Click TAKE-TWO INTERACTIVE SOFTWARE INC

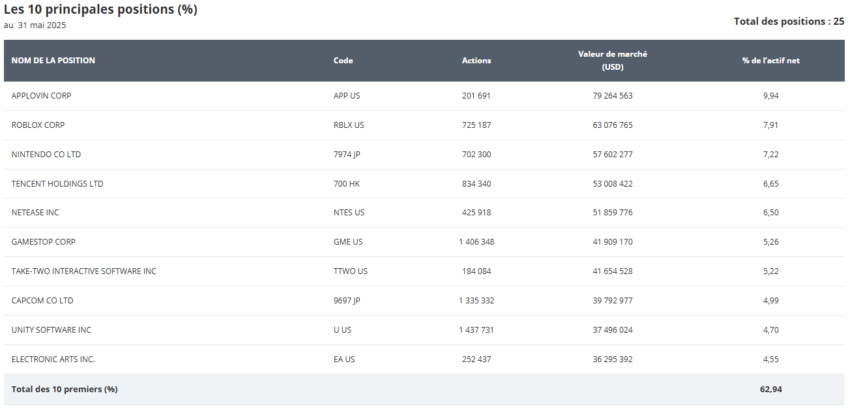pos(83,271)
